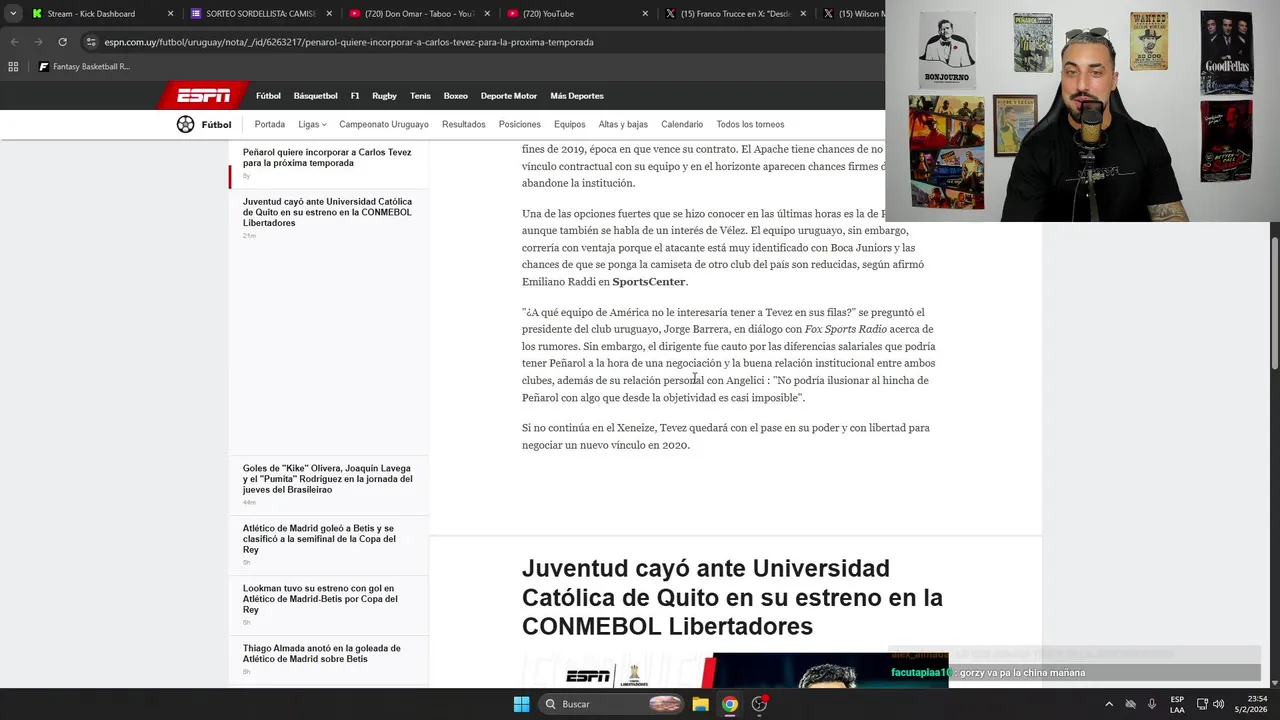Click the crossed-out cloud tray icon
1280x720 pixels.
pos(1131,704)
